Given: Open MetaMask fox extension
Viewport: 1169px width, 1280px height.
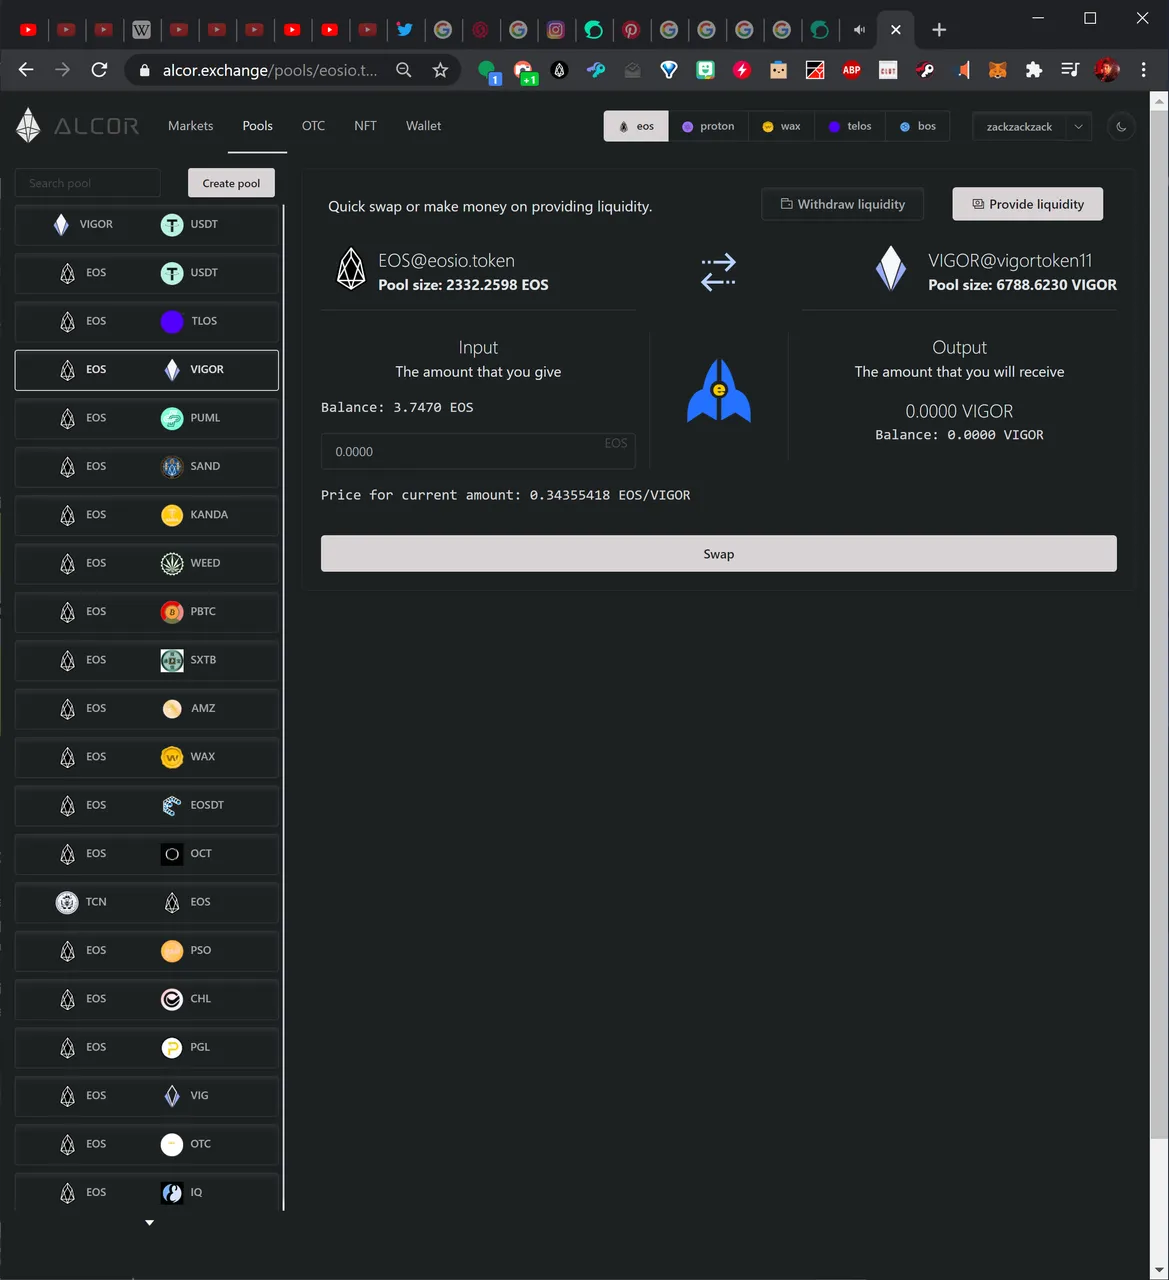Looking at the screenshot, I should coord(997,70).
